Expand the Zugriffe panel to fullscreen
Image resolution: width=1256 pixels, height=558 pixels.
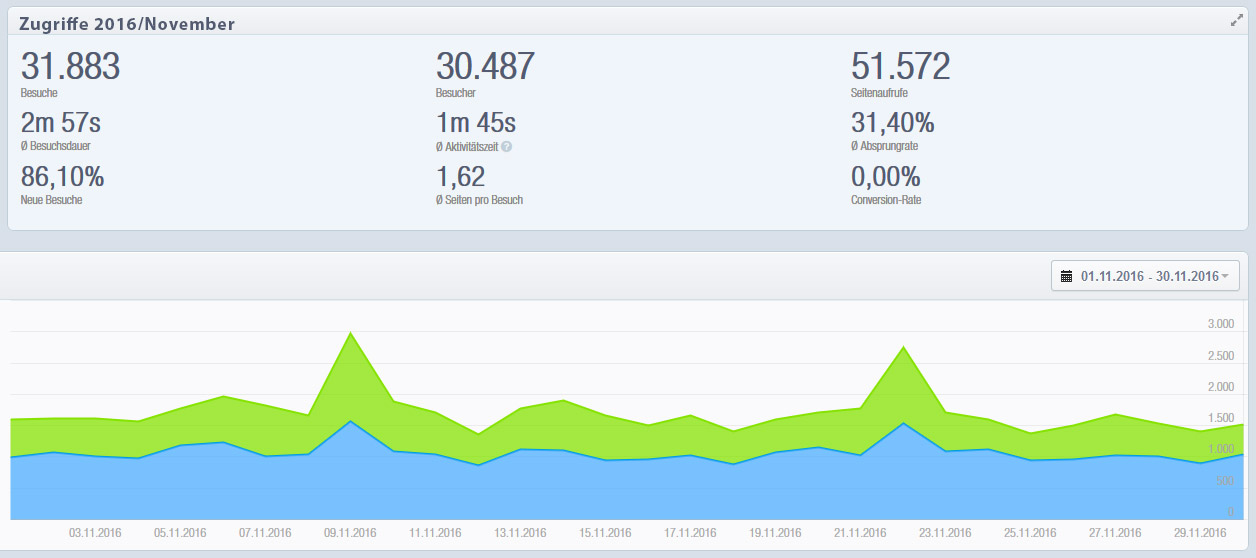1236,21
